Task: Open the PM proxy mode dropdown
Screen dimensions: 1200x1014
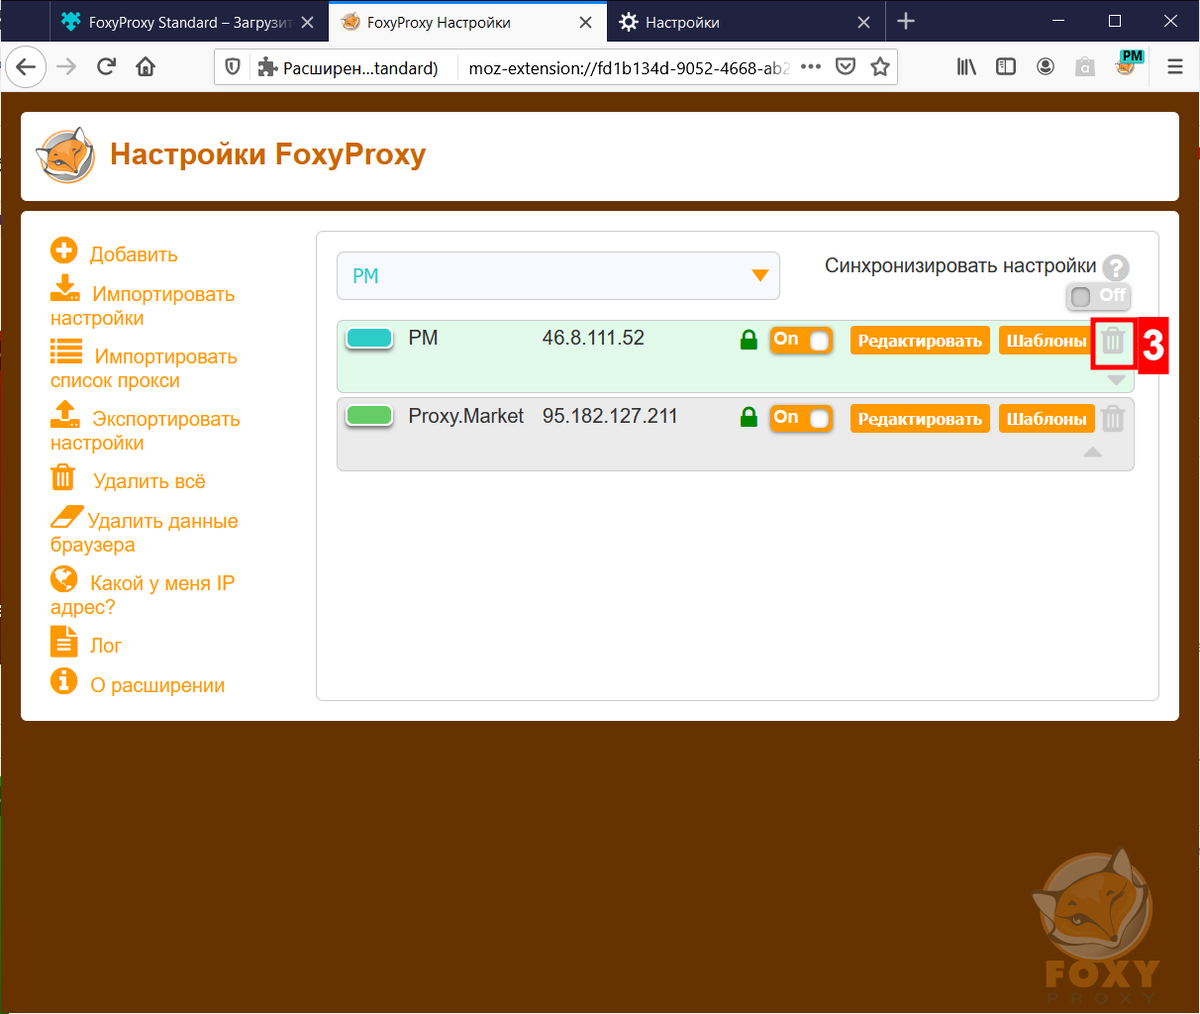Action: click(558, 276)
